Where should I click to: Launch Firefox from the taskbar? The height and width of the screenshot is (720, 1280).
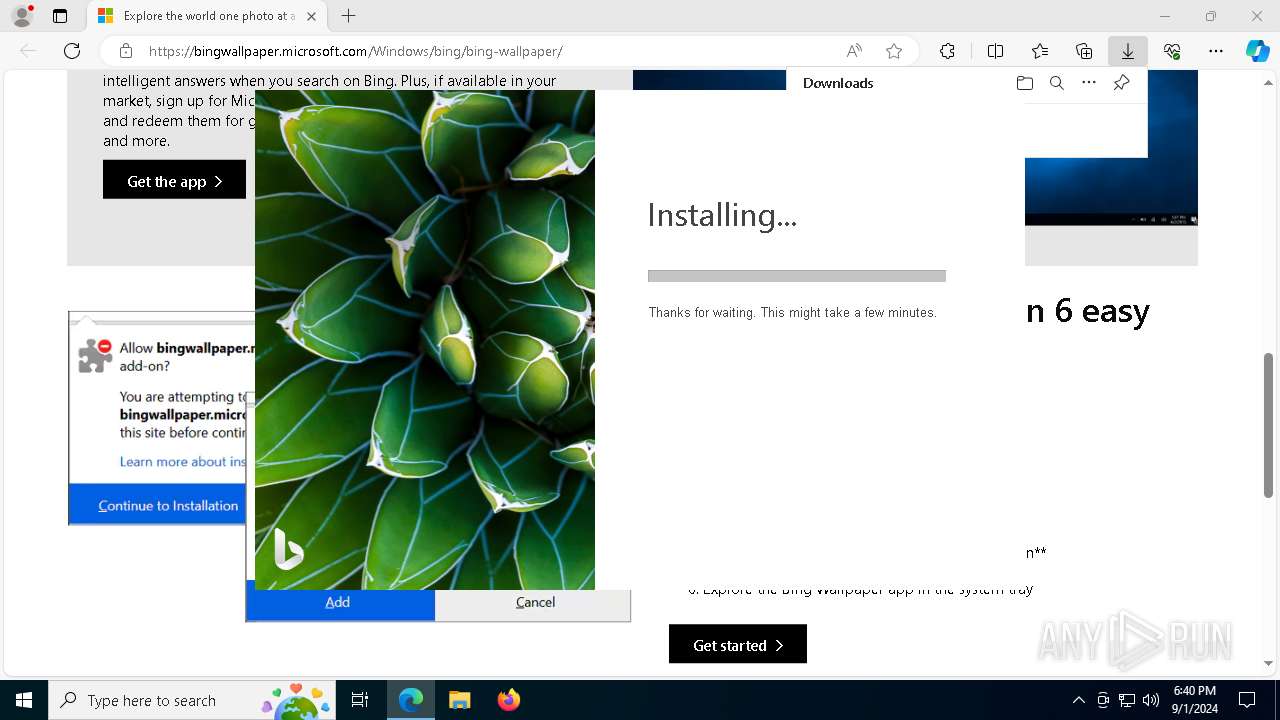(x=508, y=700)
